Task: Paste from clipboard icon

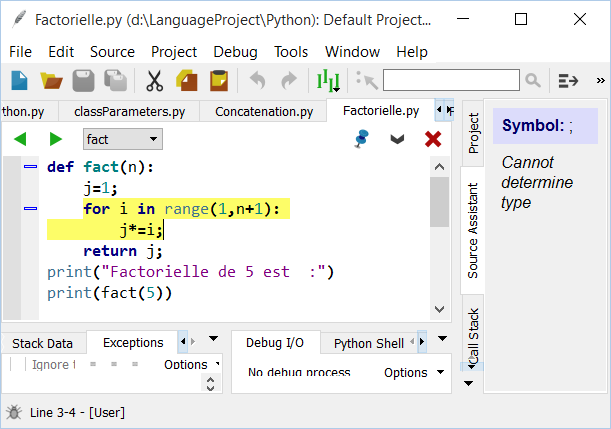Action: pyautogui.click(x=219, y=81)
